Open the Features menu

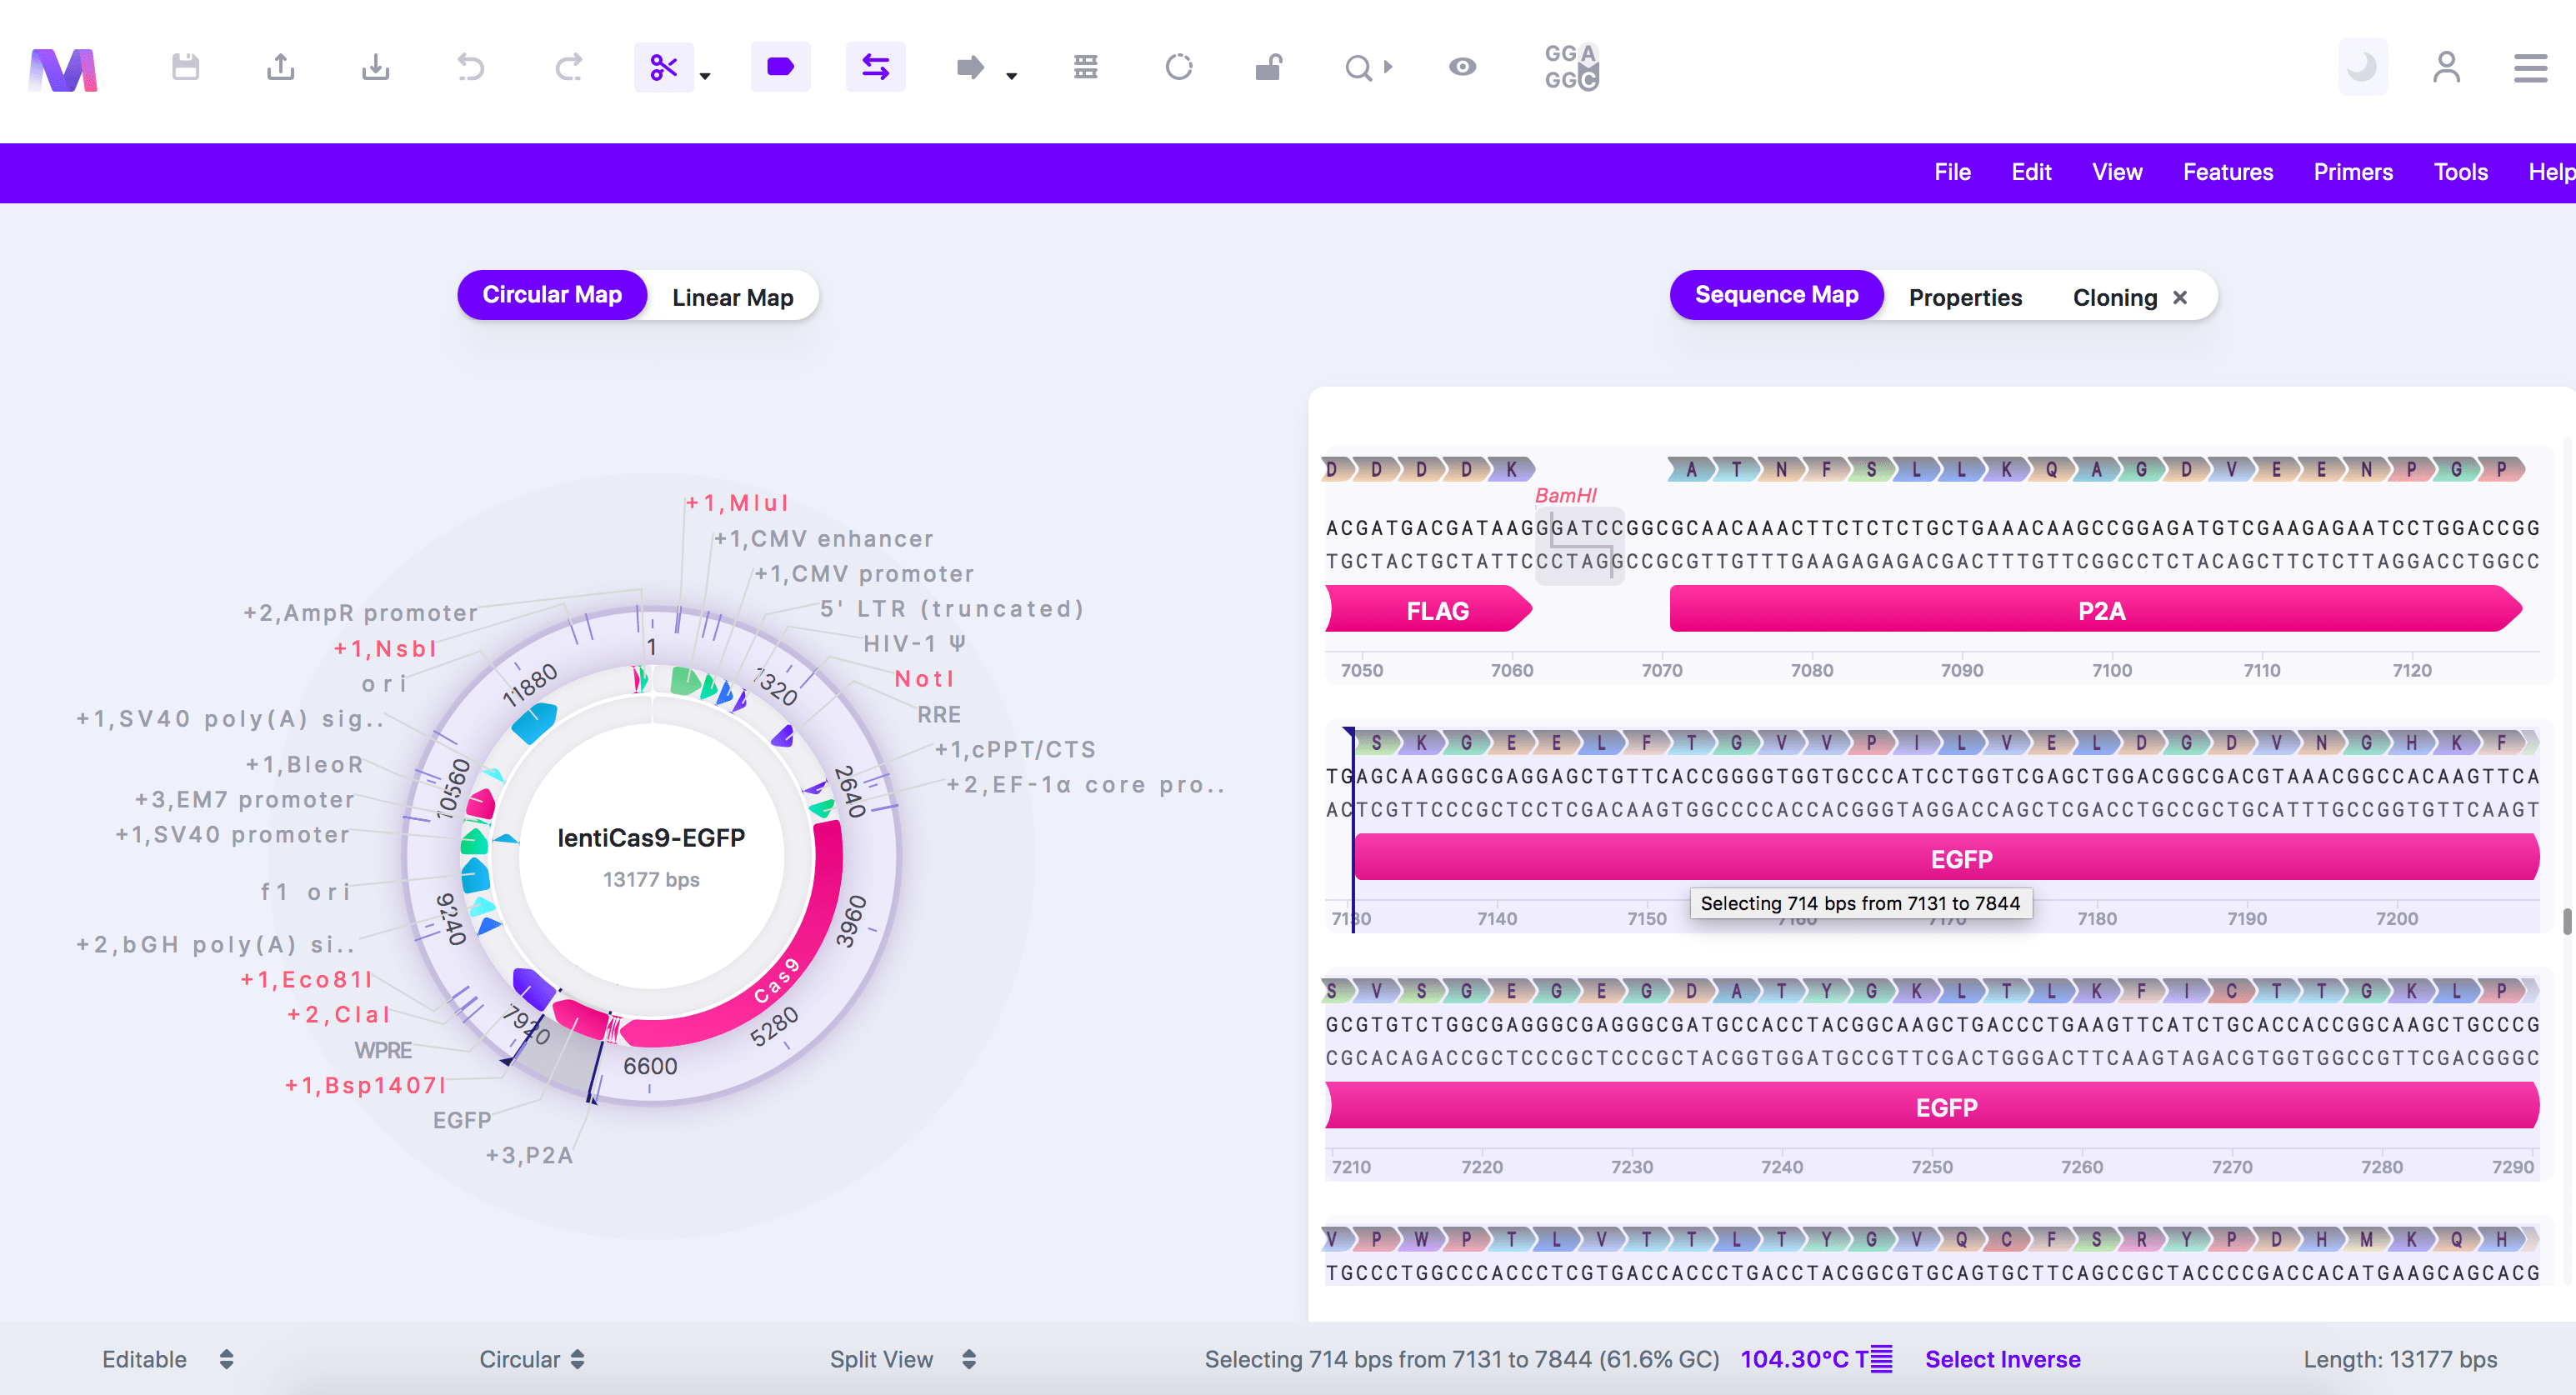pos(2227,172)
